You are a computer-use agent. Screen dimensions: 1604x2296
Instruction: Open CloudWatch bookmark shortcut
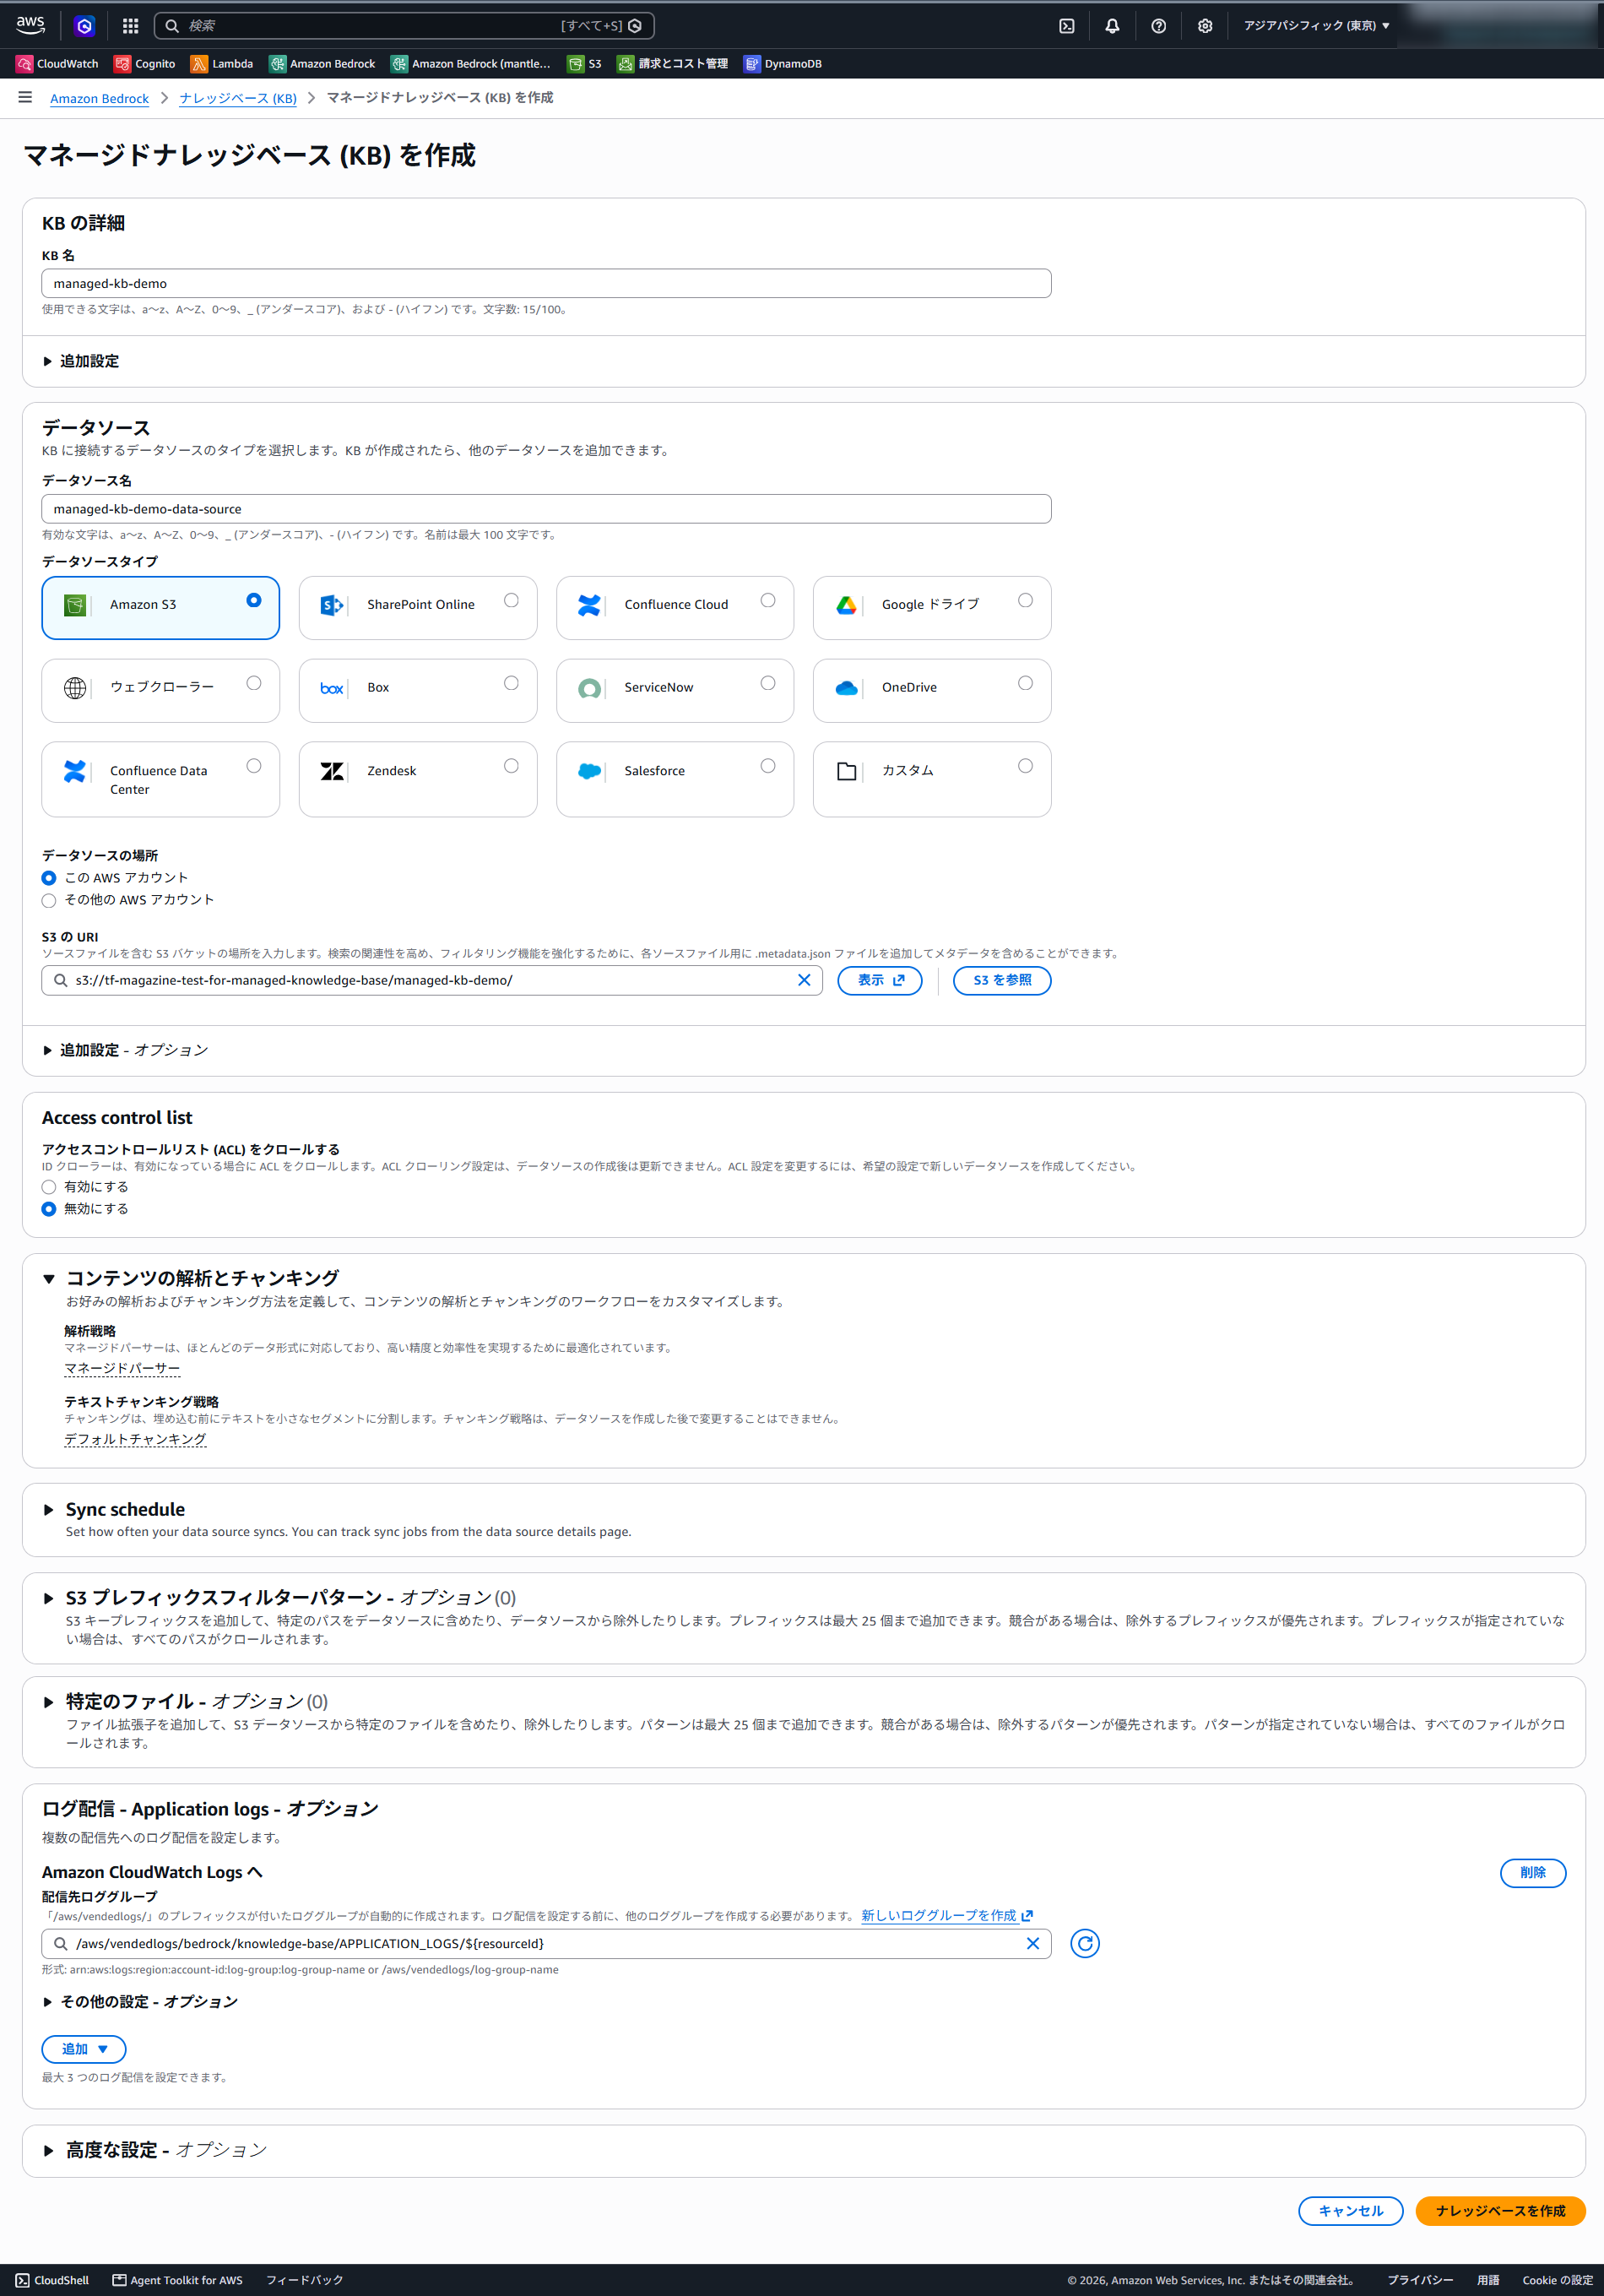[x=57, y=64]
